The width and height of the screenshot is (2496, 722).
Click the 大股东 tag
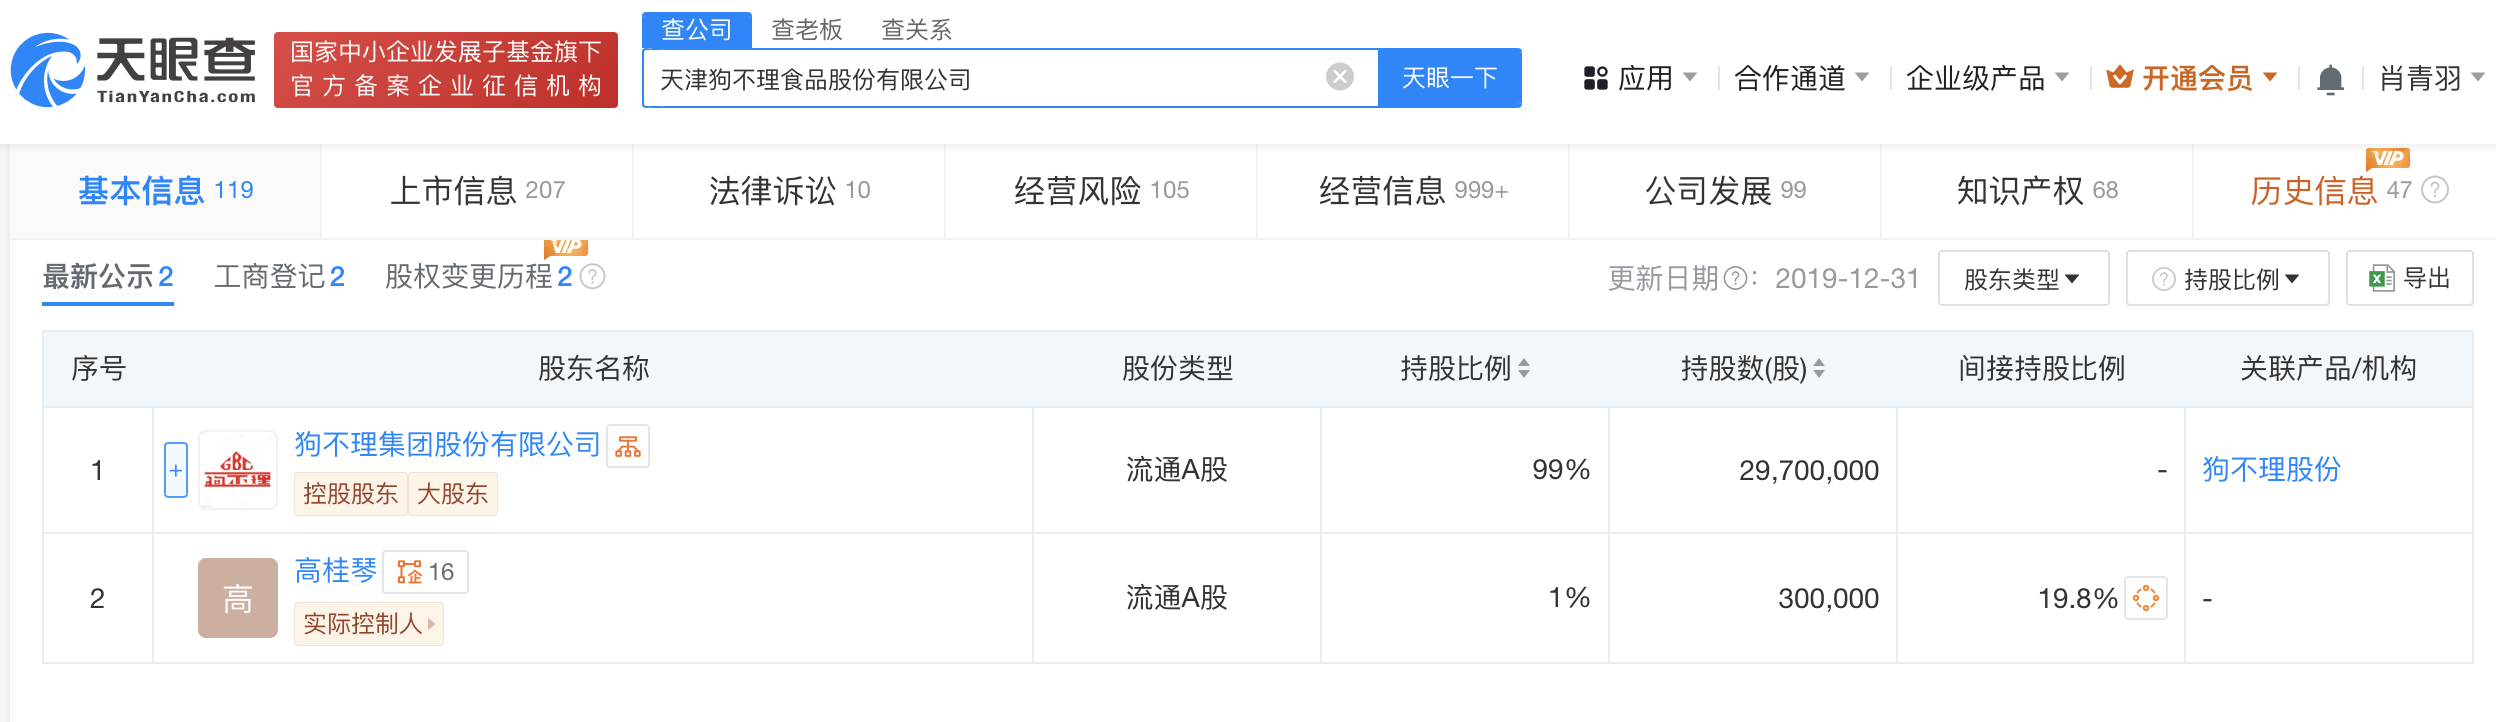452,494
